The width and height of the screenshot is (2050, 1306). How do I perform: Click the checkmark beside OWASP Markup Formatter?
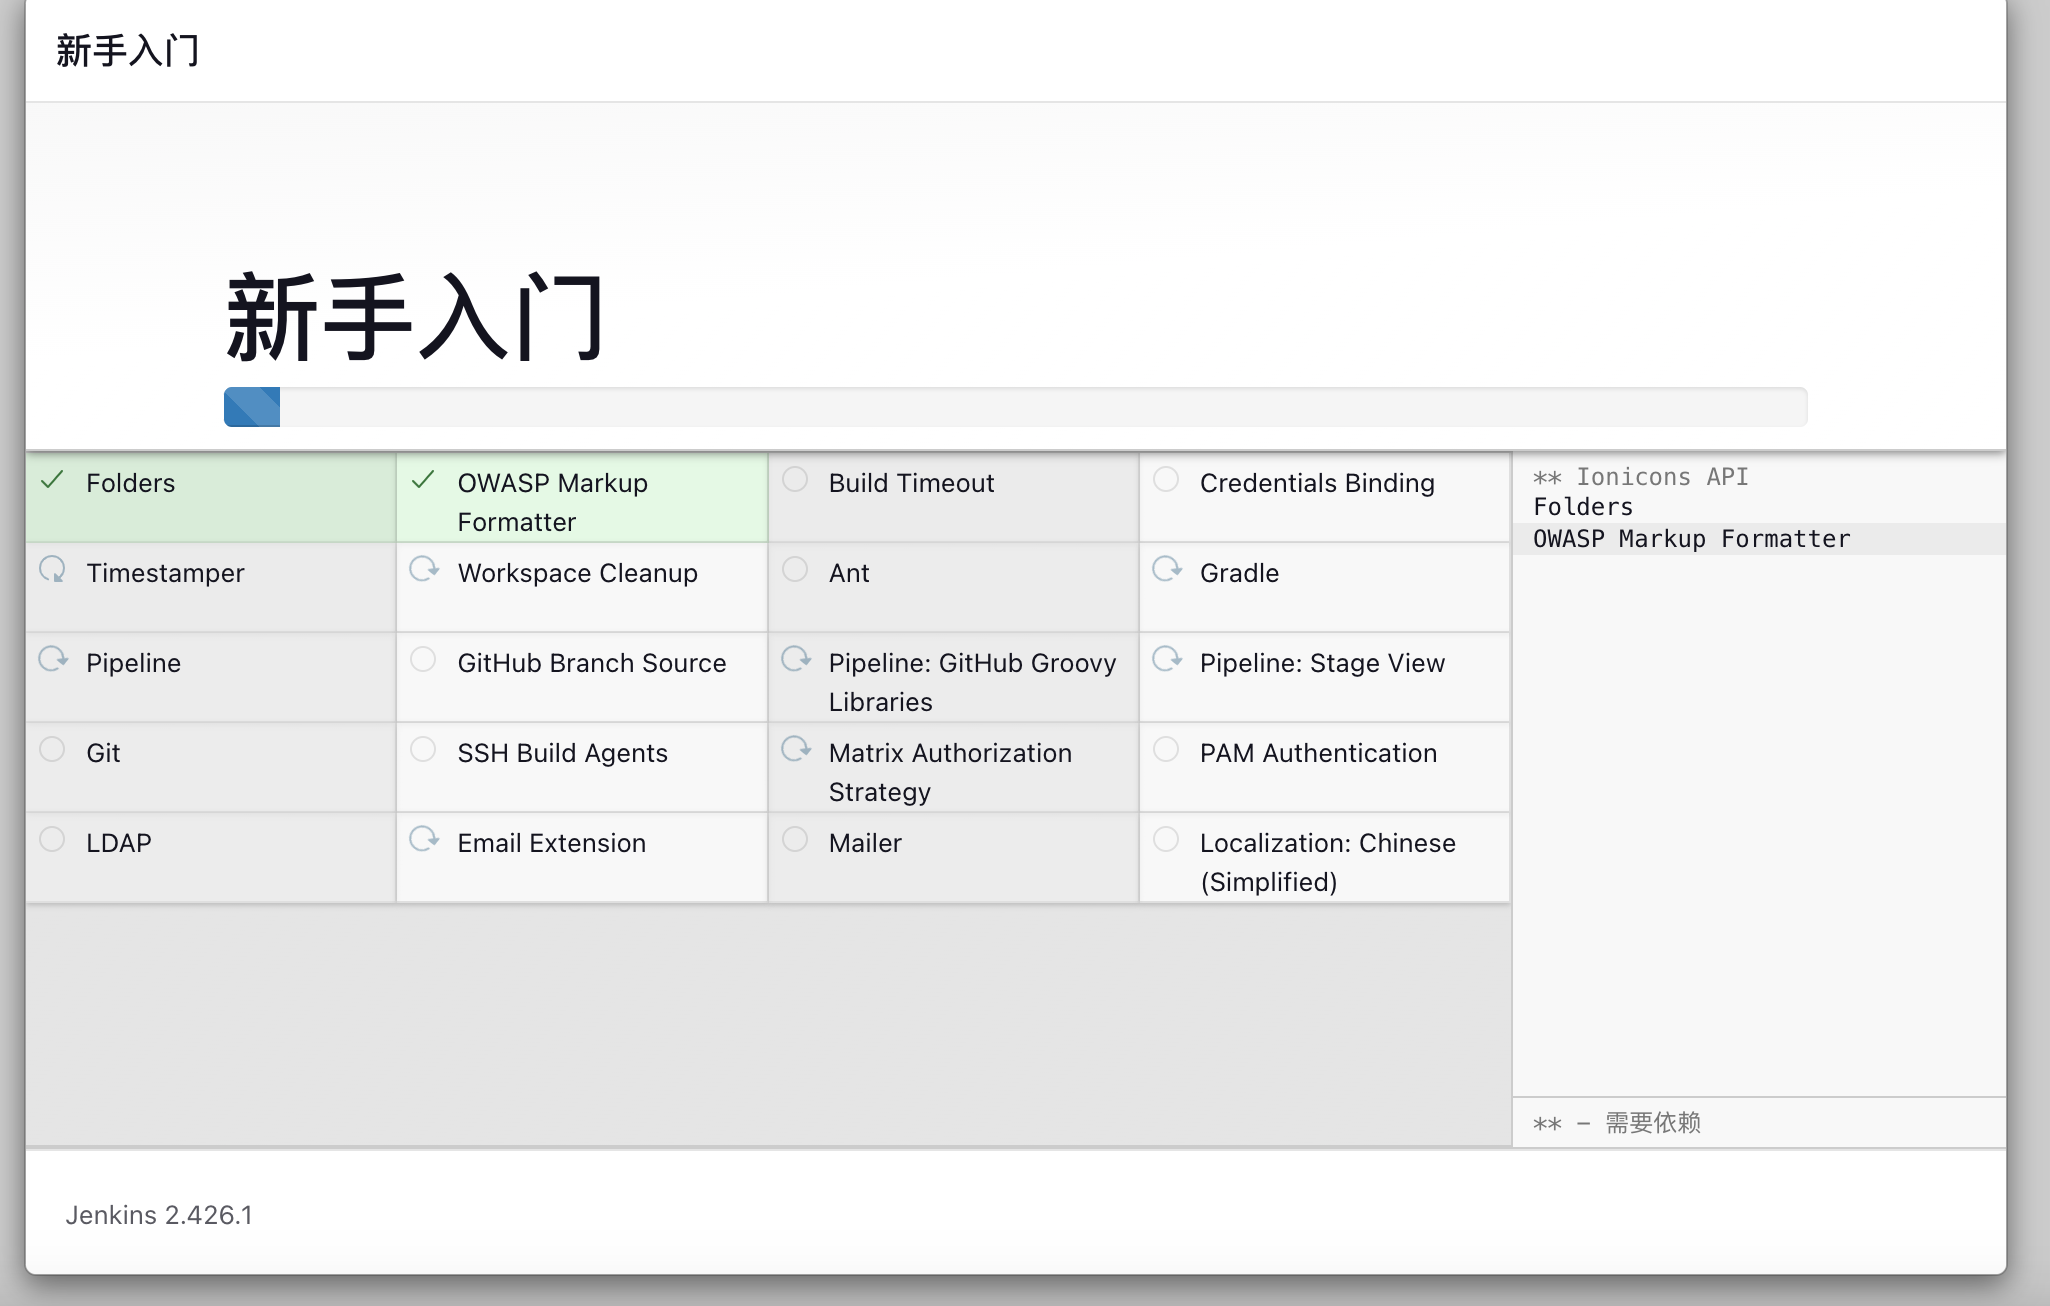click(x=423, y=480)
